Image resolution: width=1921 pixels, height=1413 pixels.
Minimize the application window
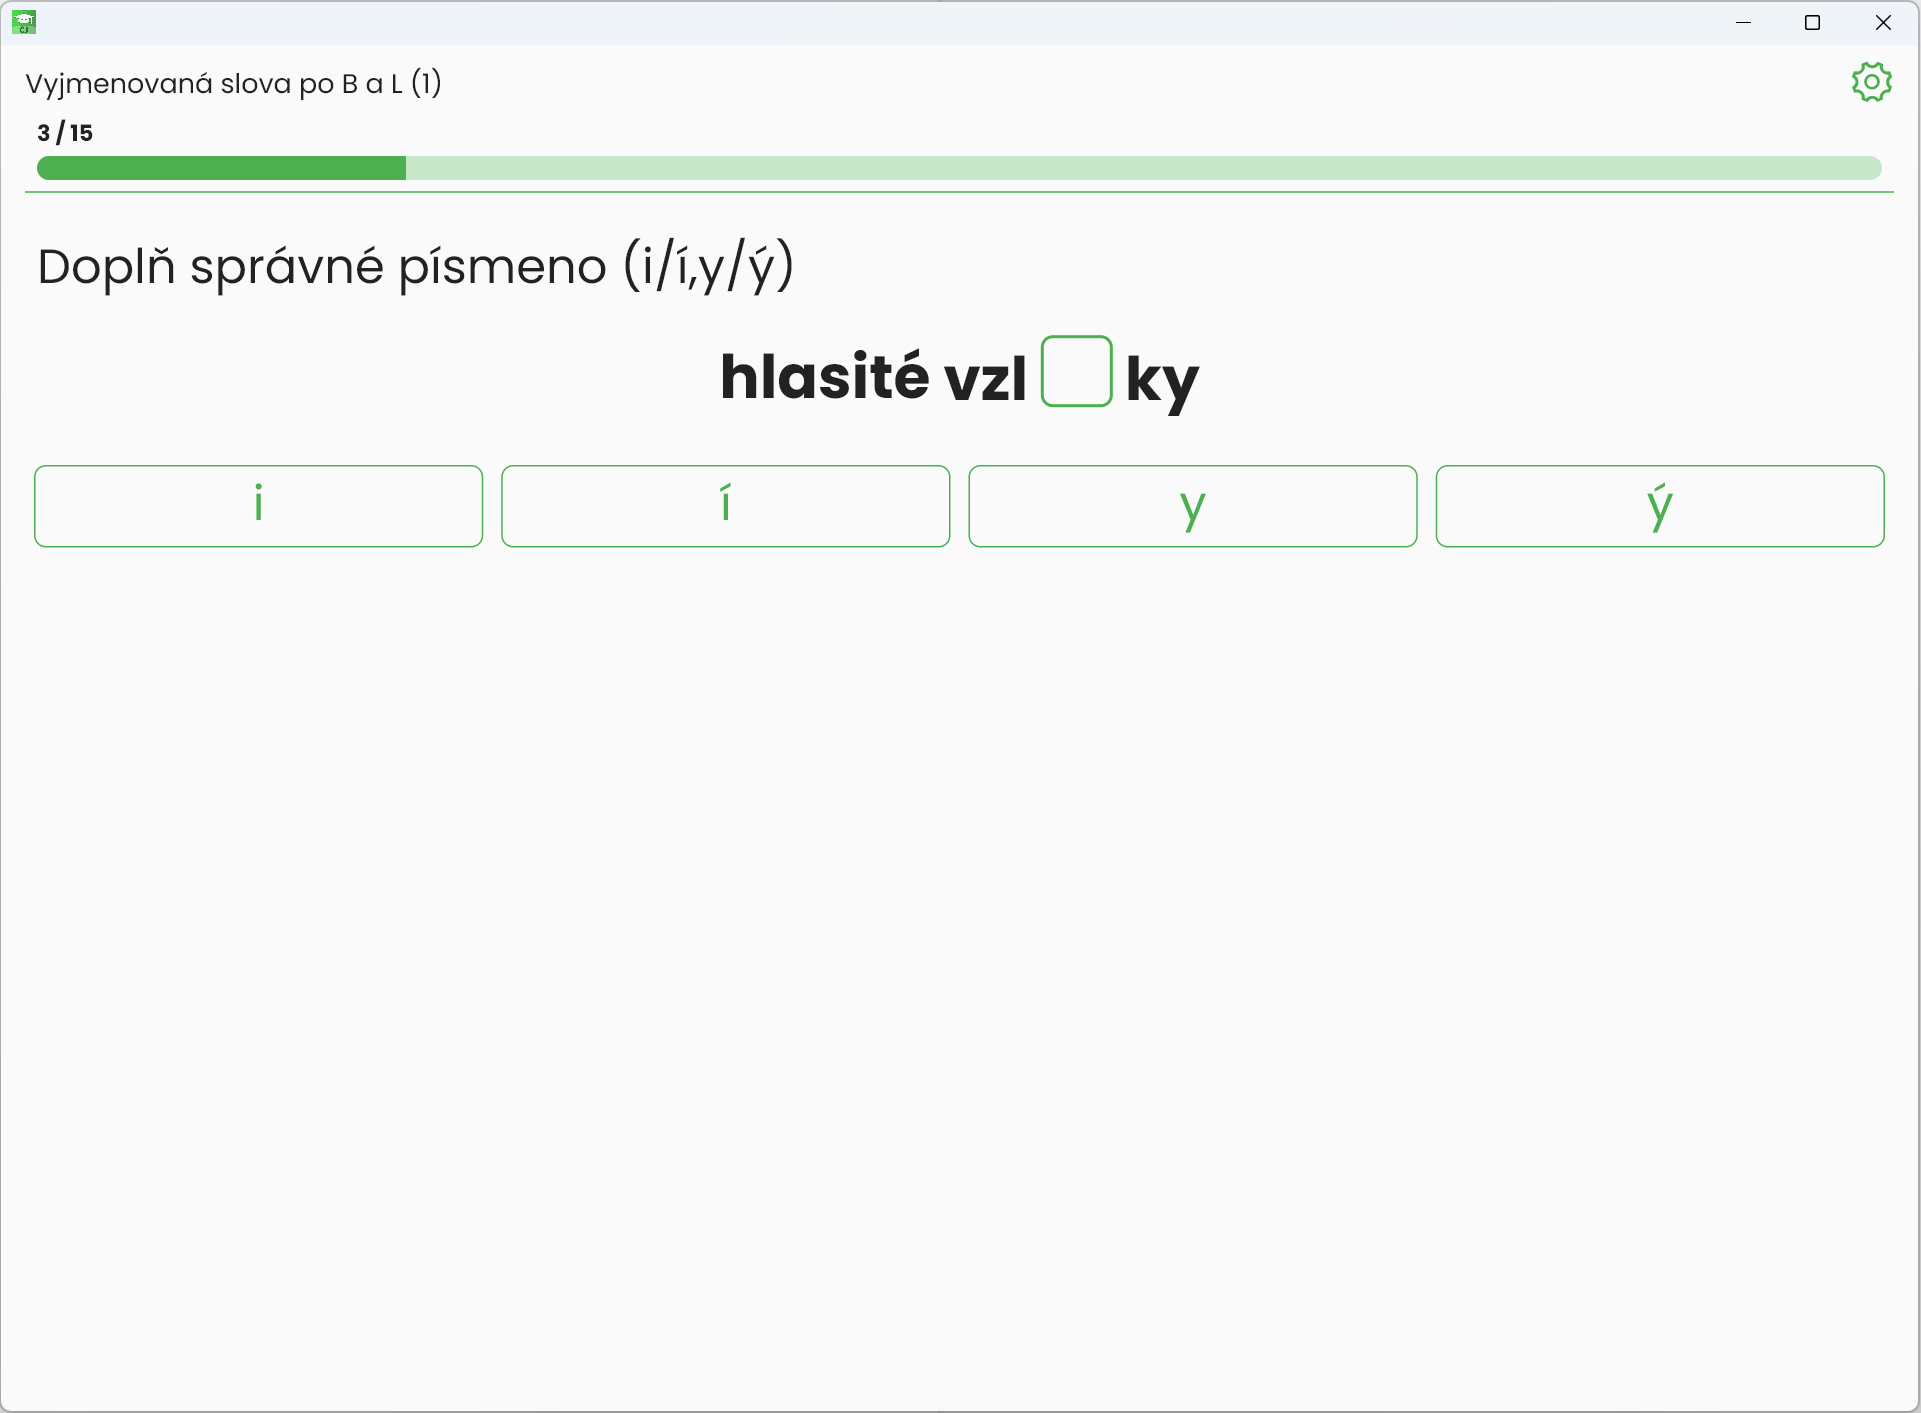(x=1744, y=22)
